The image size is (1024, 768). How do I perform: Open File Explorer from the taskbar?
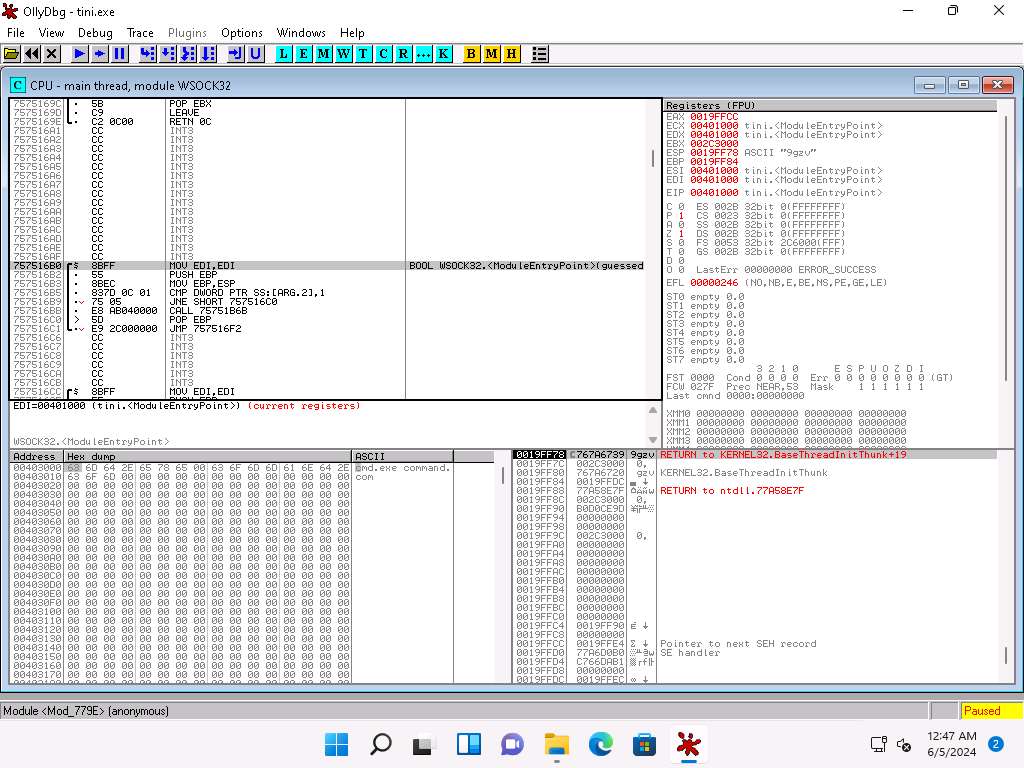[555, 744]
